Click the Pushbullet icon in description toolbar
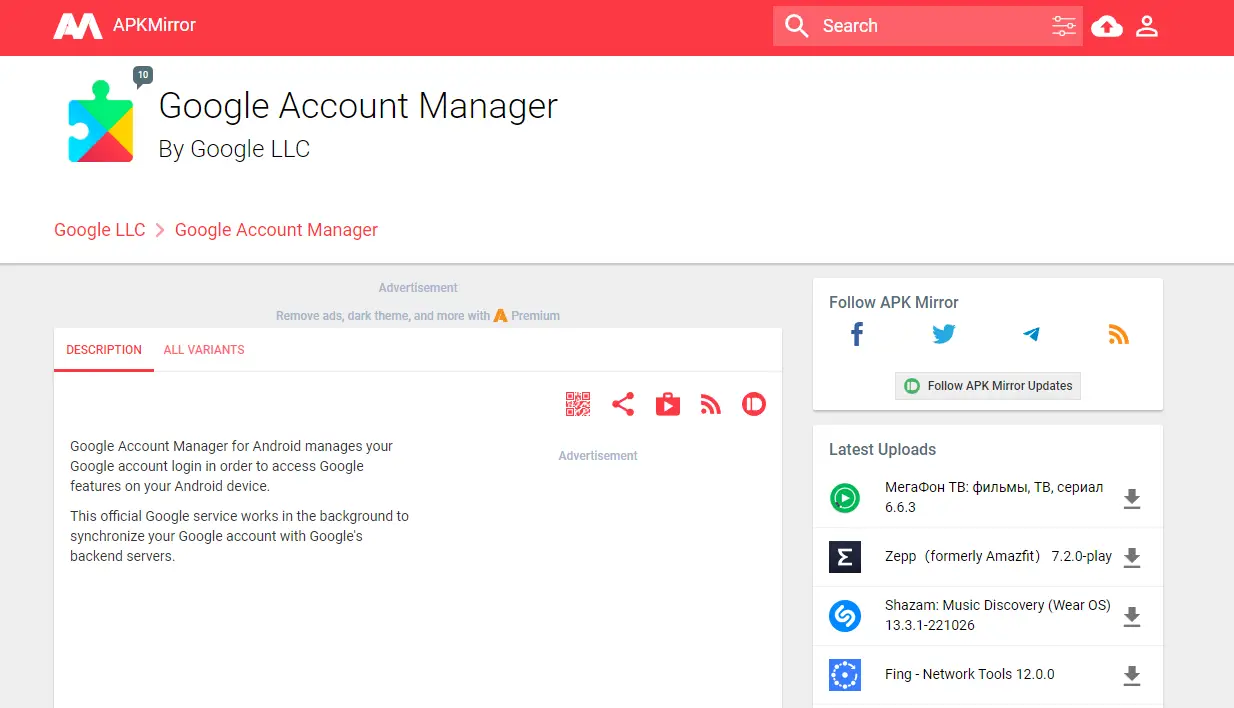The width and height of the screenshot is (1234, 708). 754,404
